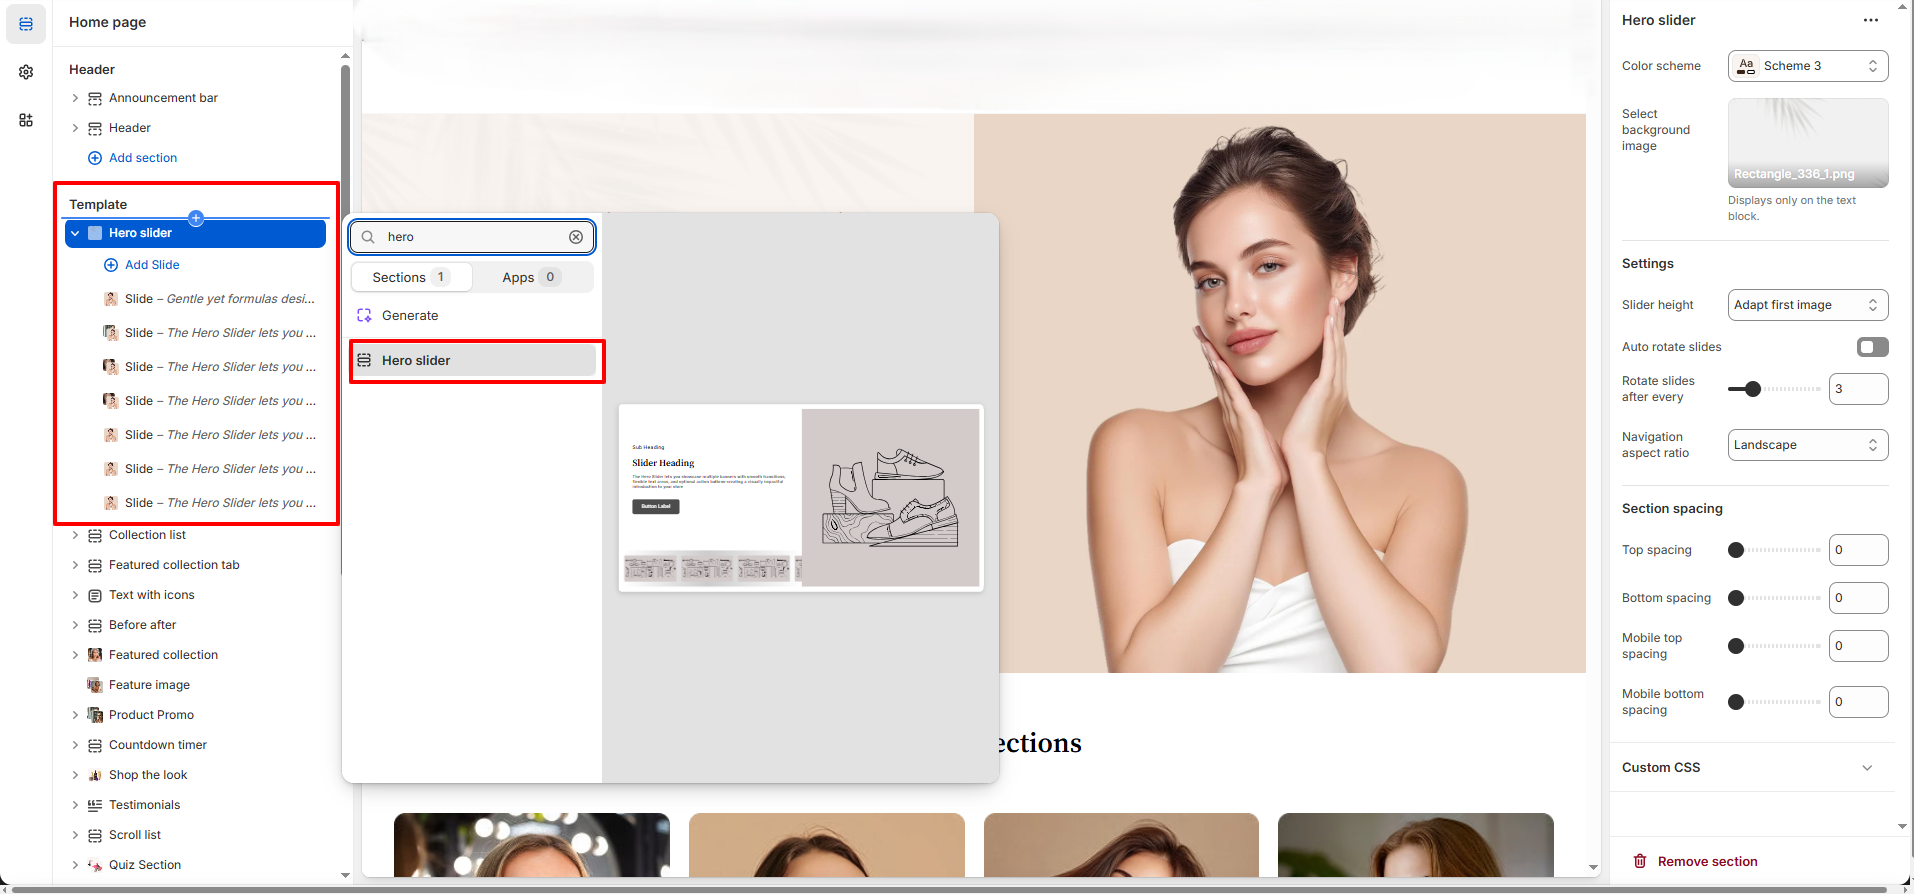Click the Top spacing value field

click(1857, 550)
